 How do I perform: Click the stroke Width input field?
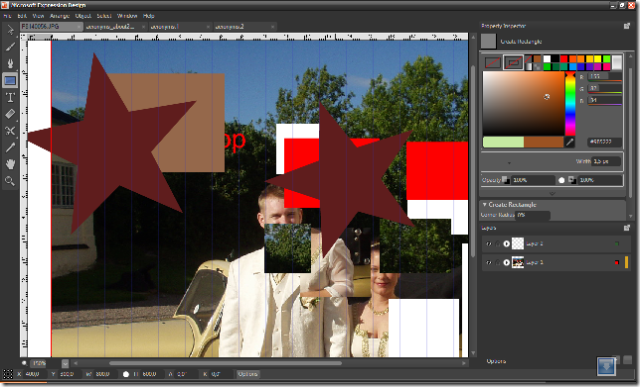pyautogui.click(x=607, y=162)
